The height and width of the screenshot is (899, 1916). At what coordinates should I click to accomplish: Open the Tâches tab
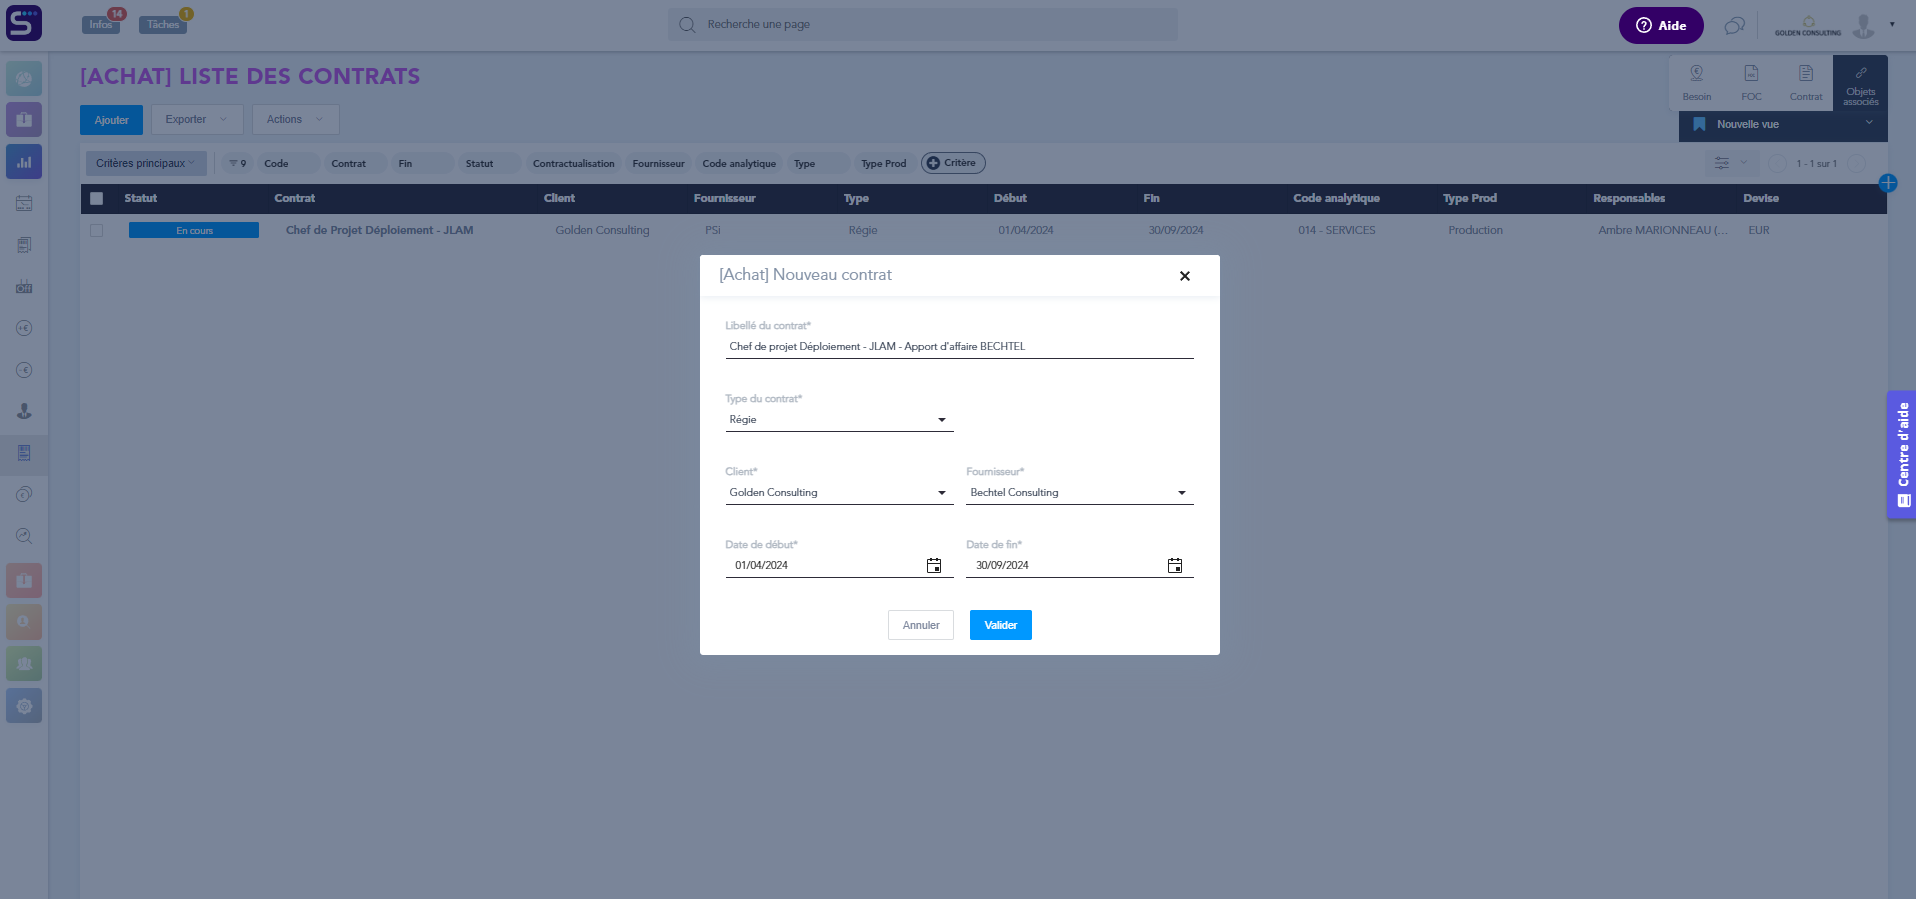[x=163, y=24]
